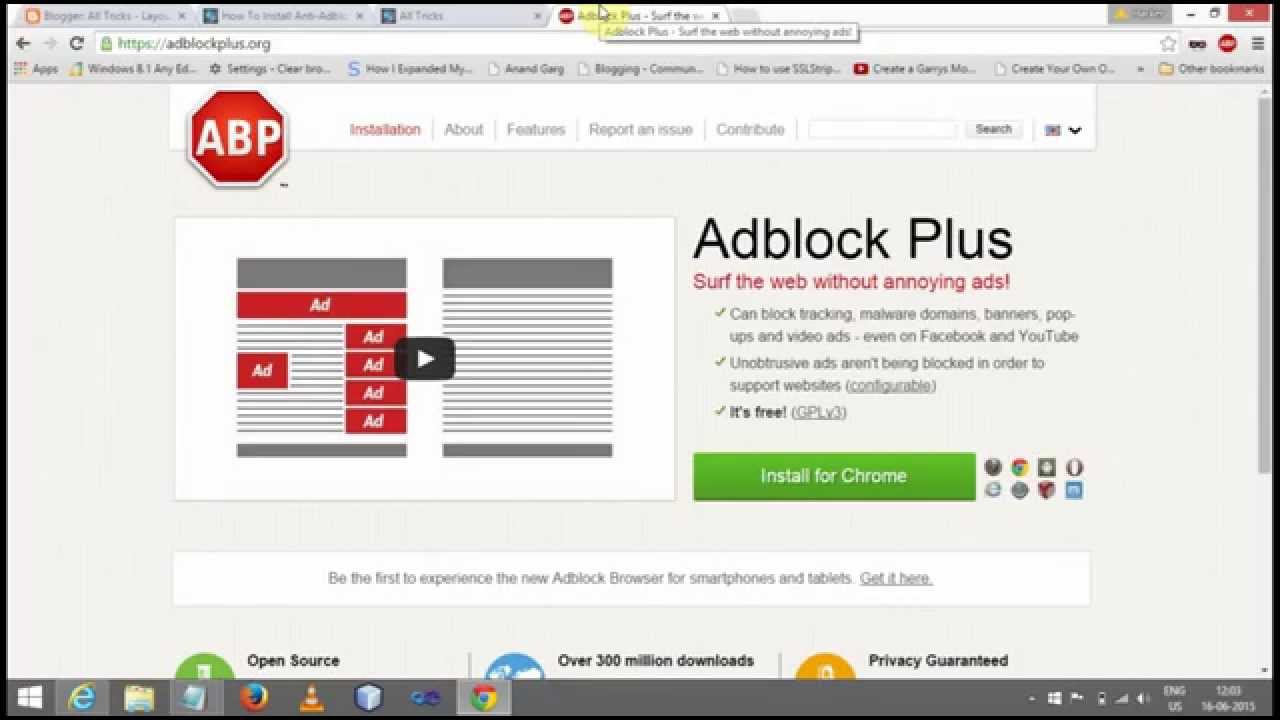The width and height of the screenshot is (1280, 720).
Task: Open the Features menu item
Action: (536, 129)
